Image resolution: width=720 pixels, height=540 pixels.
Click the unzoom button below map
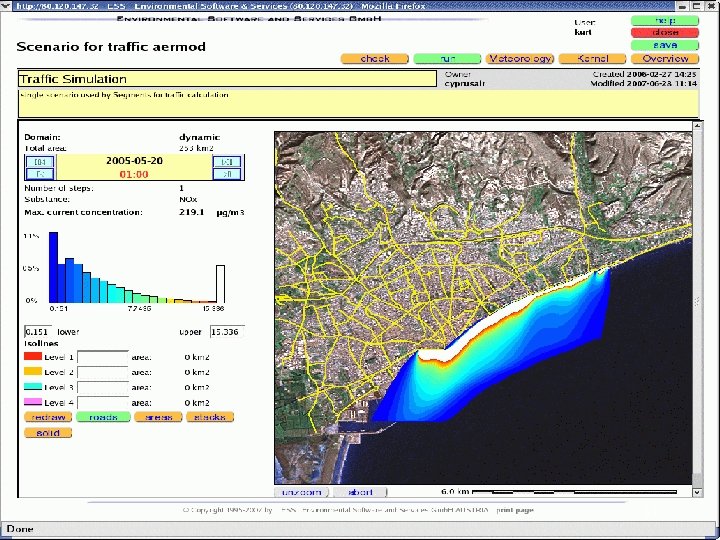click(x=302, y=492)
